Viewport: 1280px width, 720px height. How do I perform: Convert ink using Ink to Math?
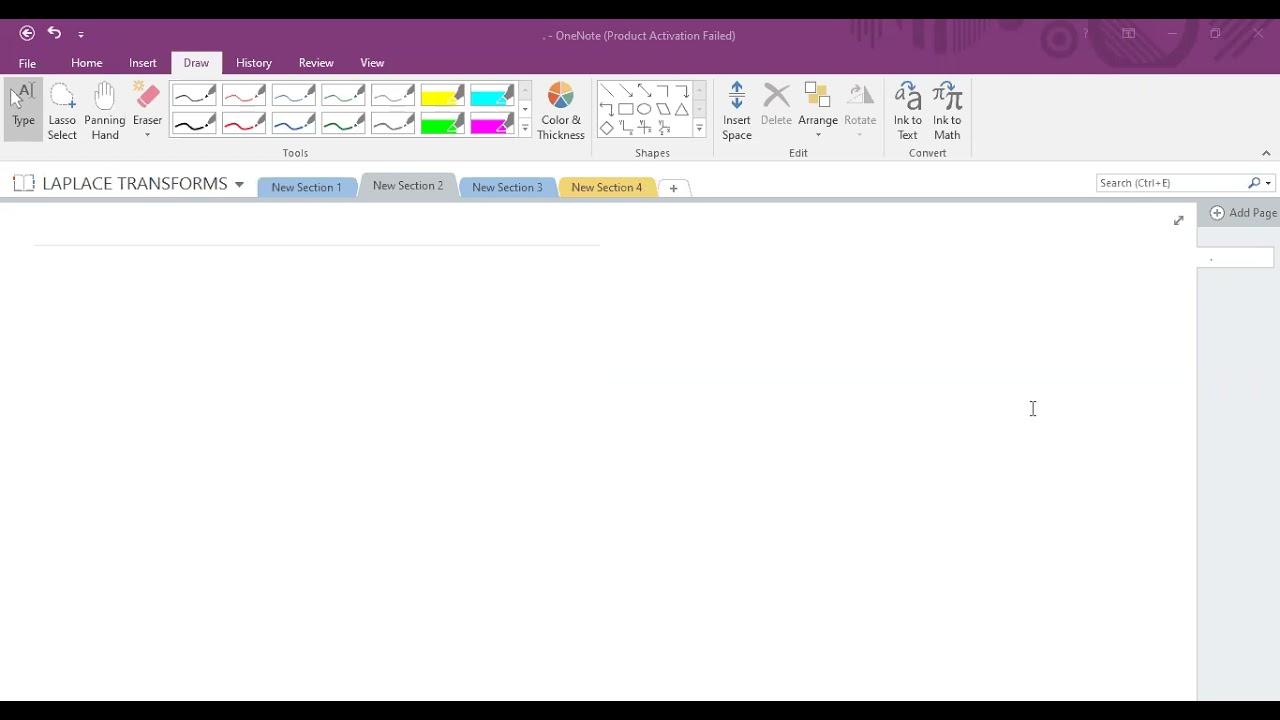(x=947, y=111)
